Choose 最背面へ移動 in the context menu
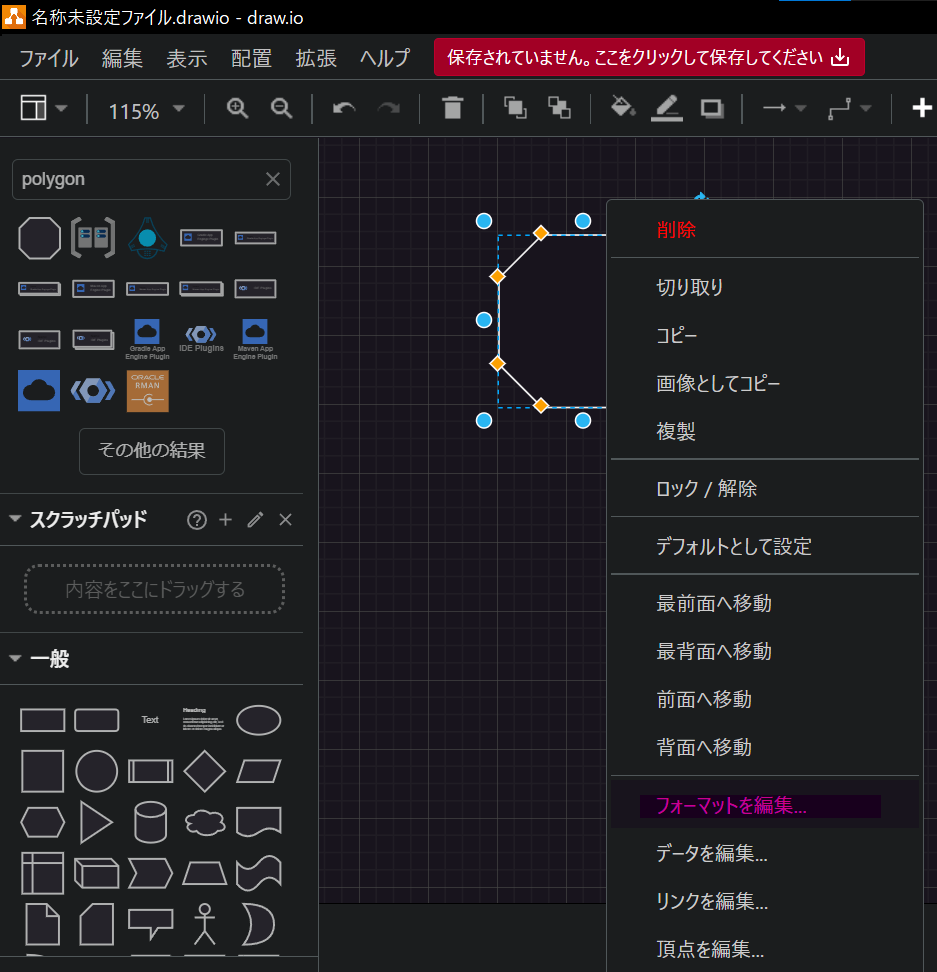Screen dimensions: 937x972 [x=765, y=652]
